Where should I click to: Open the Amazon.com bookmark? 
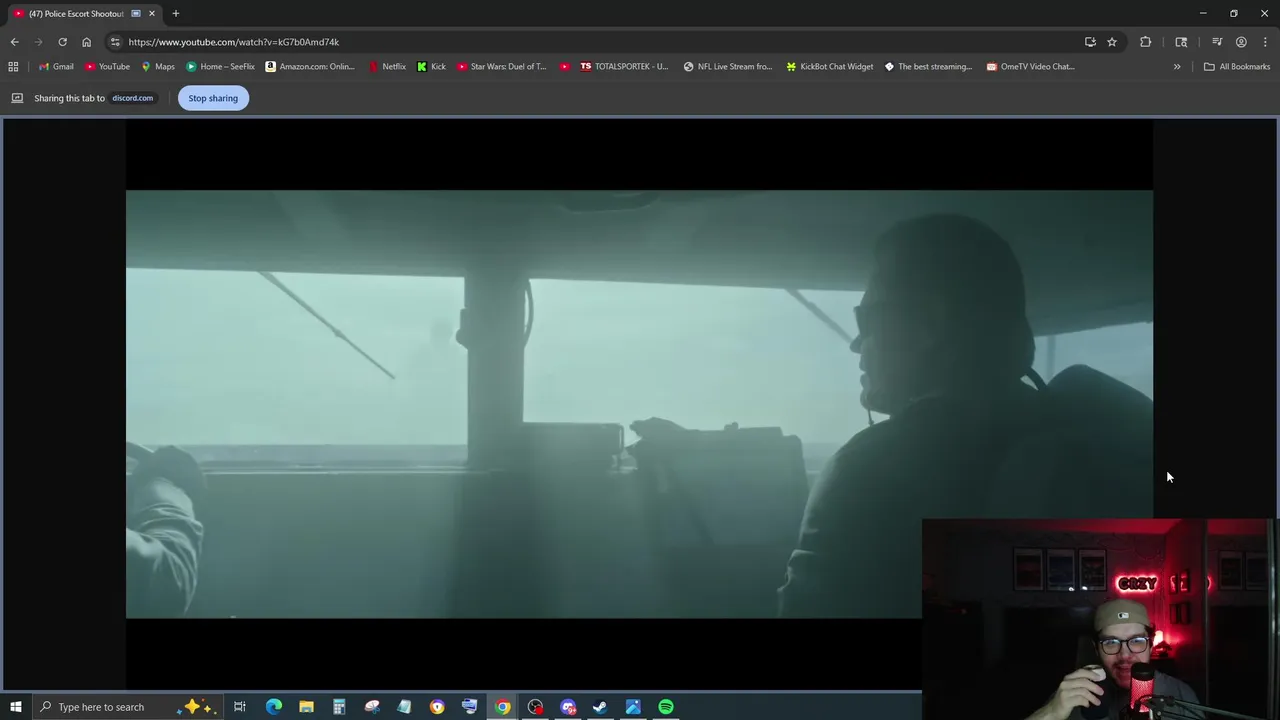coord(310,67)
